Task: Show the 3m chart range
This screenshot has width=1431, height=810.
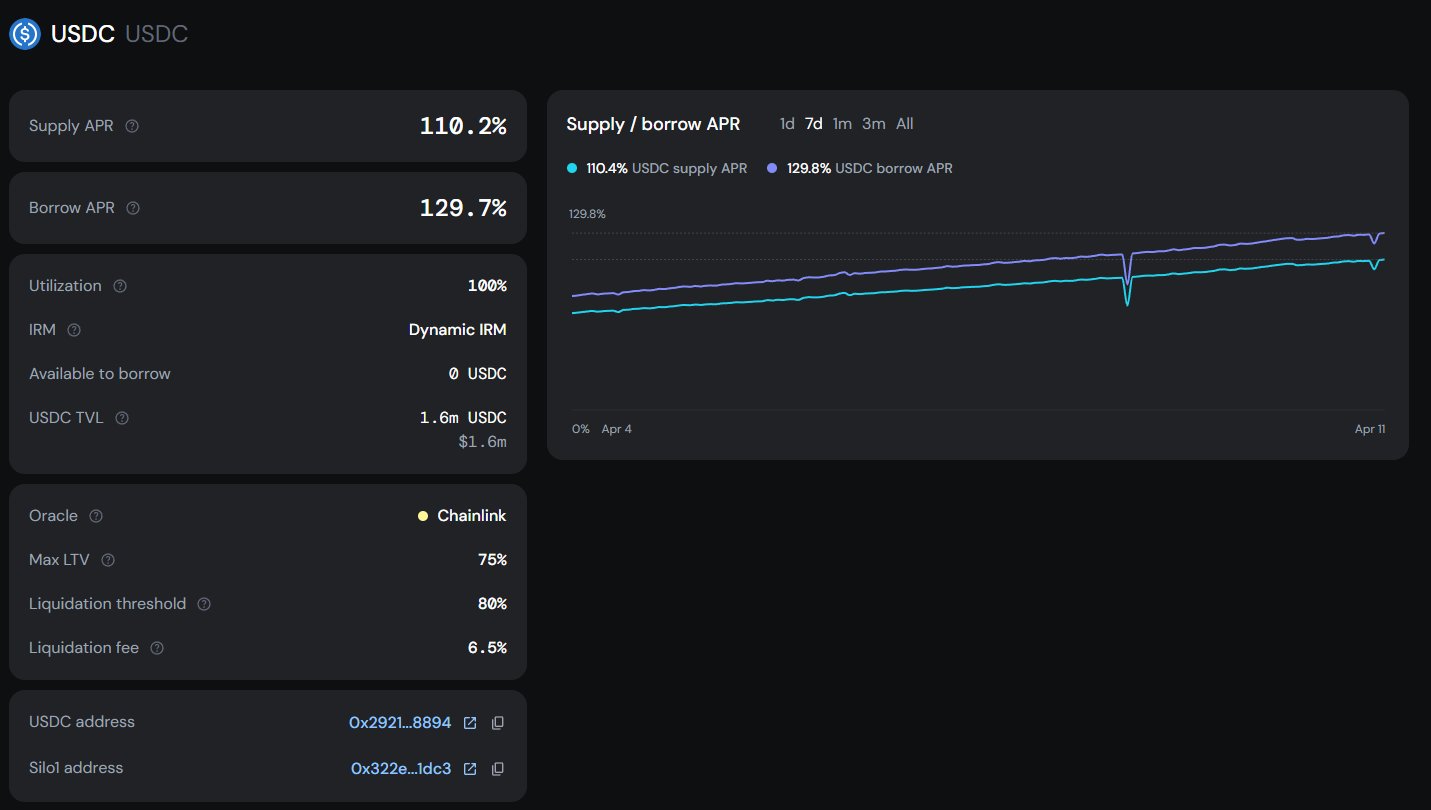Action: click(x=873, y=124)
